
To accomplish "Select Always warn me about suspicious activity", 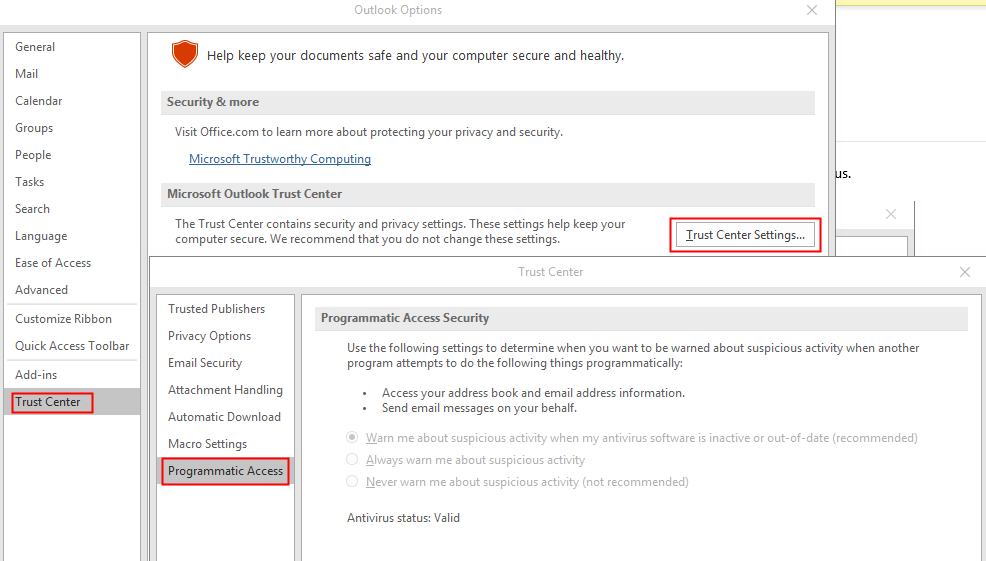I will [x=352, y=459].
